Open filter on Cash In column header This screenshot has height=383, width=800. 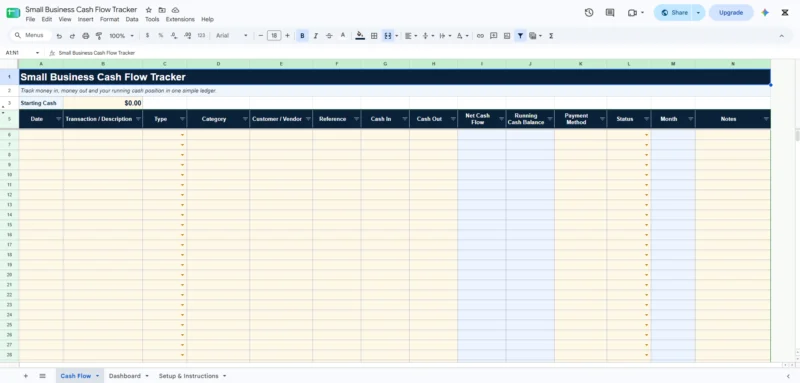tap(405, 119)
